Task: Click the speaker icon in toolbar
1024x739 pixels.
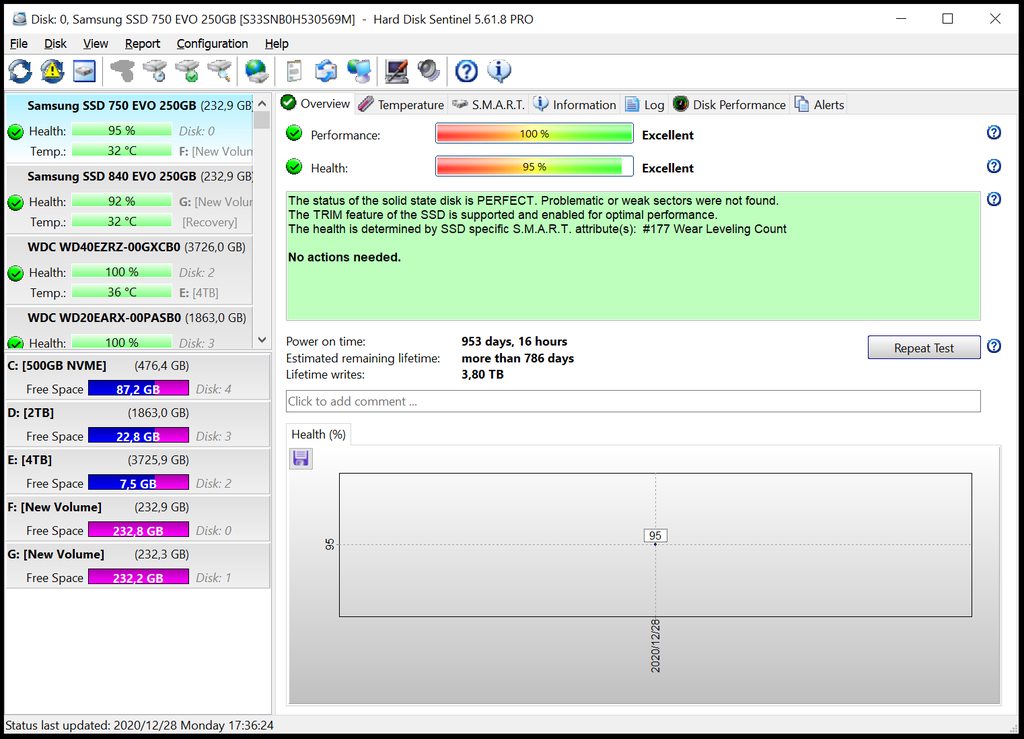Action: pyautogui.click(x=429, y=71)
